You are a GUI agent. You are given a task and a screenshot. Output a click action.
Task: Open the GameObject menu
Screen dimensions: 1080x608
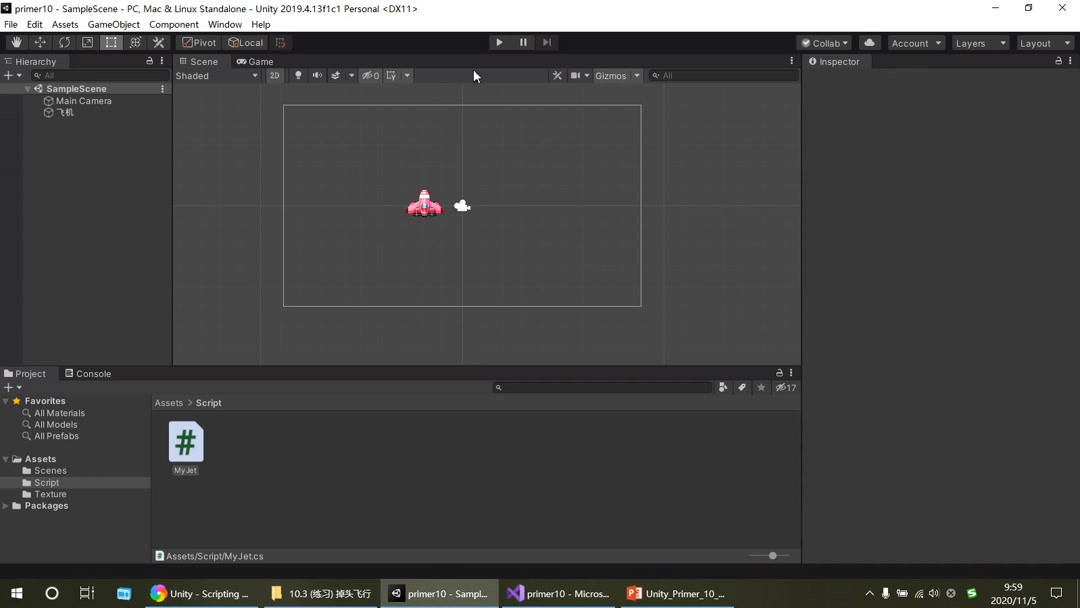pos(113,24)
